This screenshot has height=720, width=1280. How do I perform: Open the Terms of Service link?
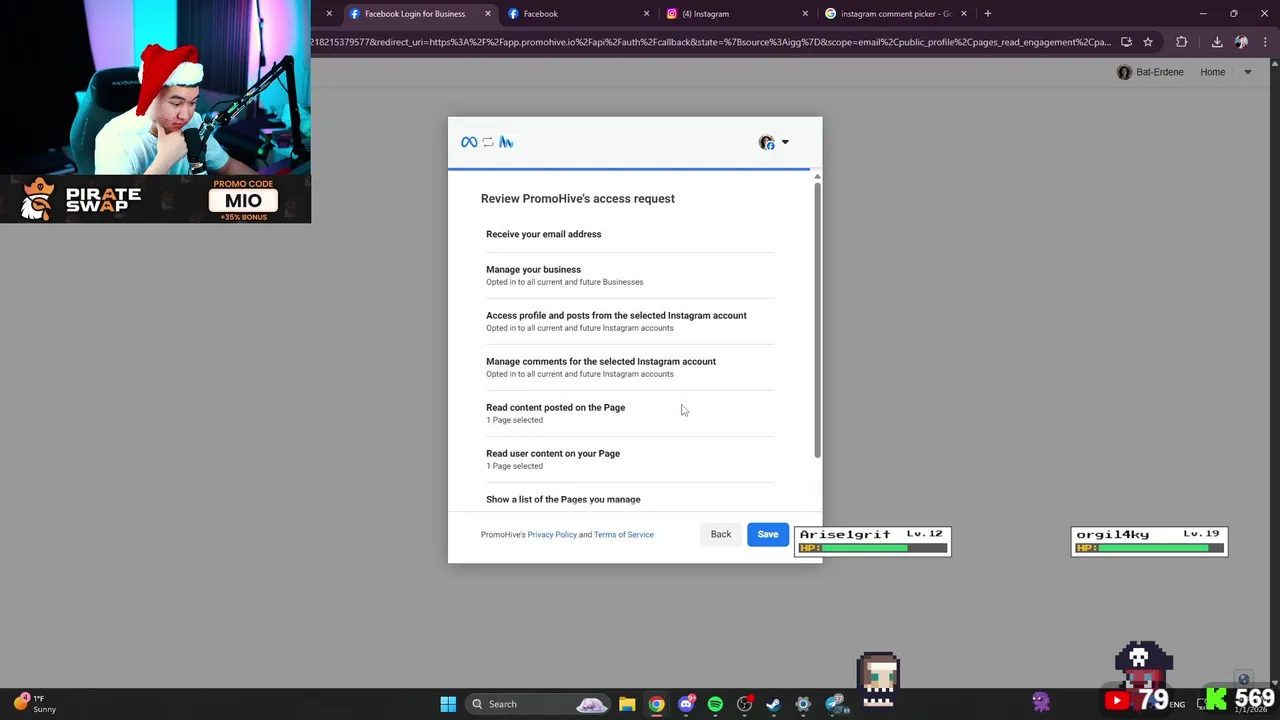pos(623,534)
